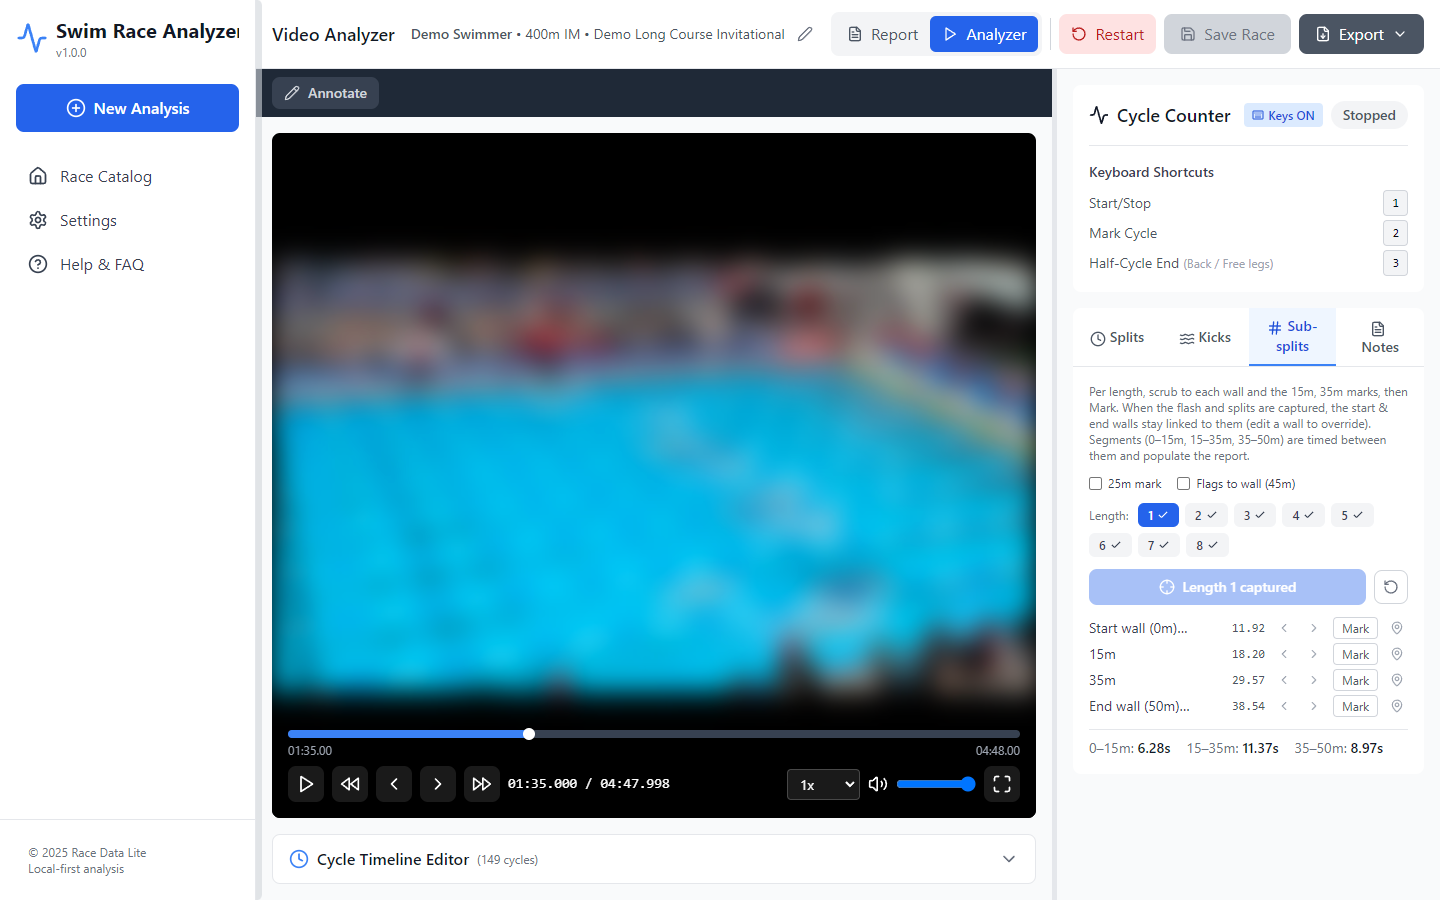1440x900 pixels.
Task: Rewind the video with double-left arrows
Action: point(350,784)
